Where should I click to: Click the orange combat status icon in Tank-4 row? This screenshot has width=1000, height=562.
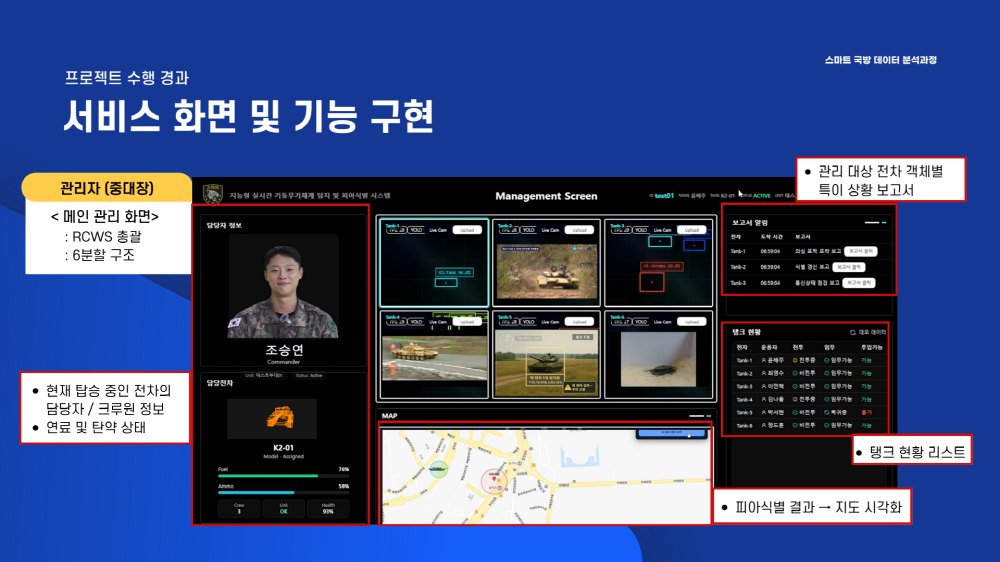[x=795, y=399]
